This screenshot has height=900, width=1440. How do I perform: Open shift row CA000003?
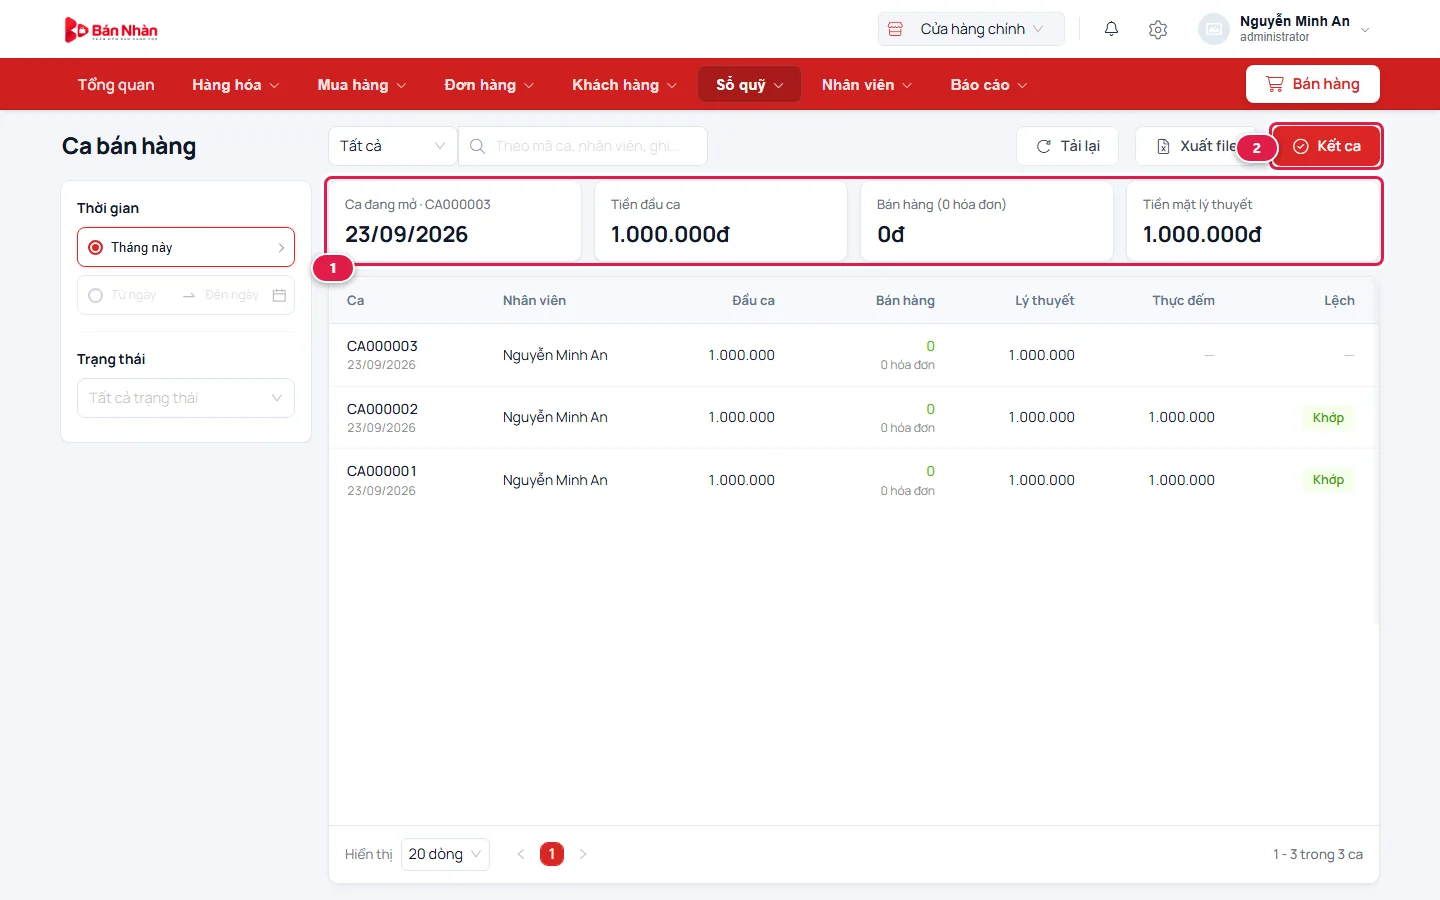854,355
